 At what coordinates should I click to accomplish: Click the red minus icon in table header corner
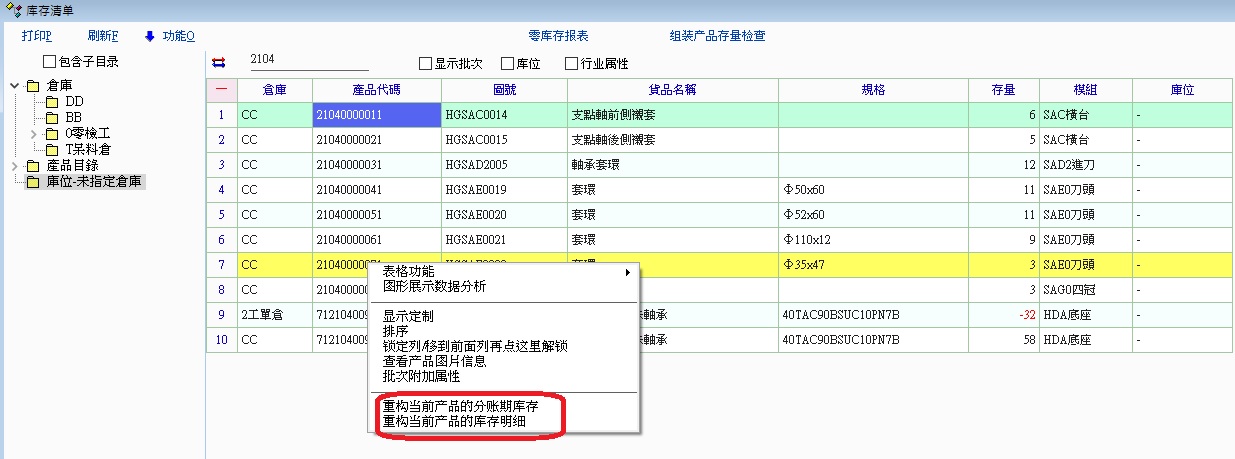point(221,90)
